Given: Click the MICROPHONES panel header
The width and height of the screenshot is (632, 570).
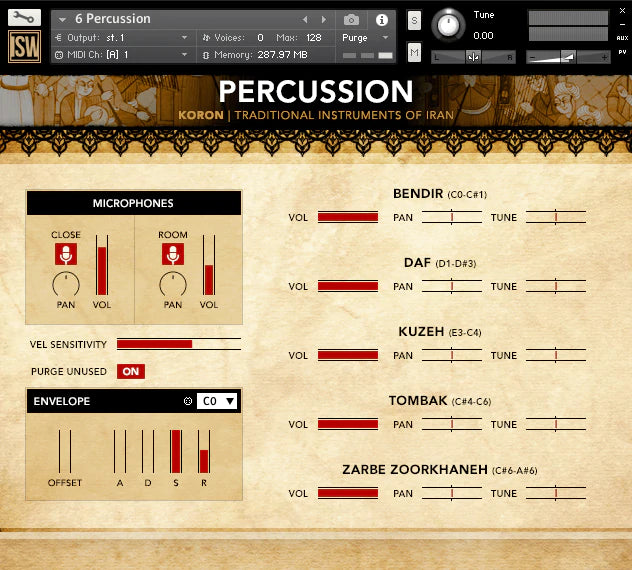Looking at the screenshot, I should coord(133,203).
